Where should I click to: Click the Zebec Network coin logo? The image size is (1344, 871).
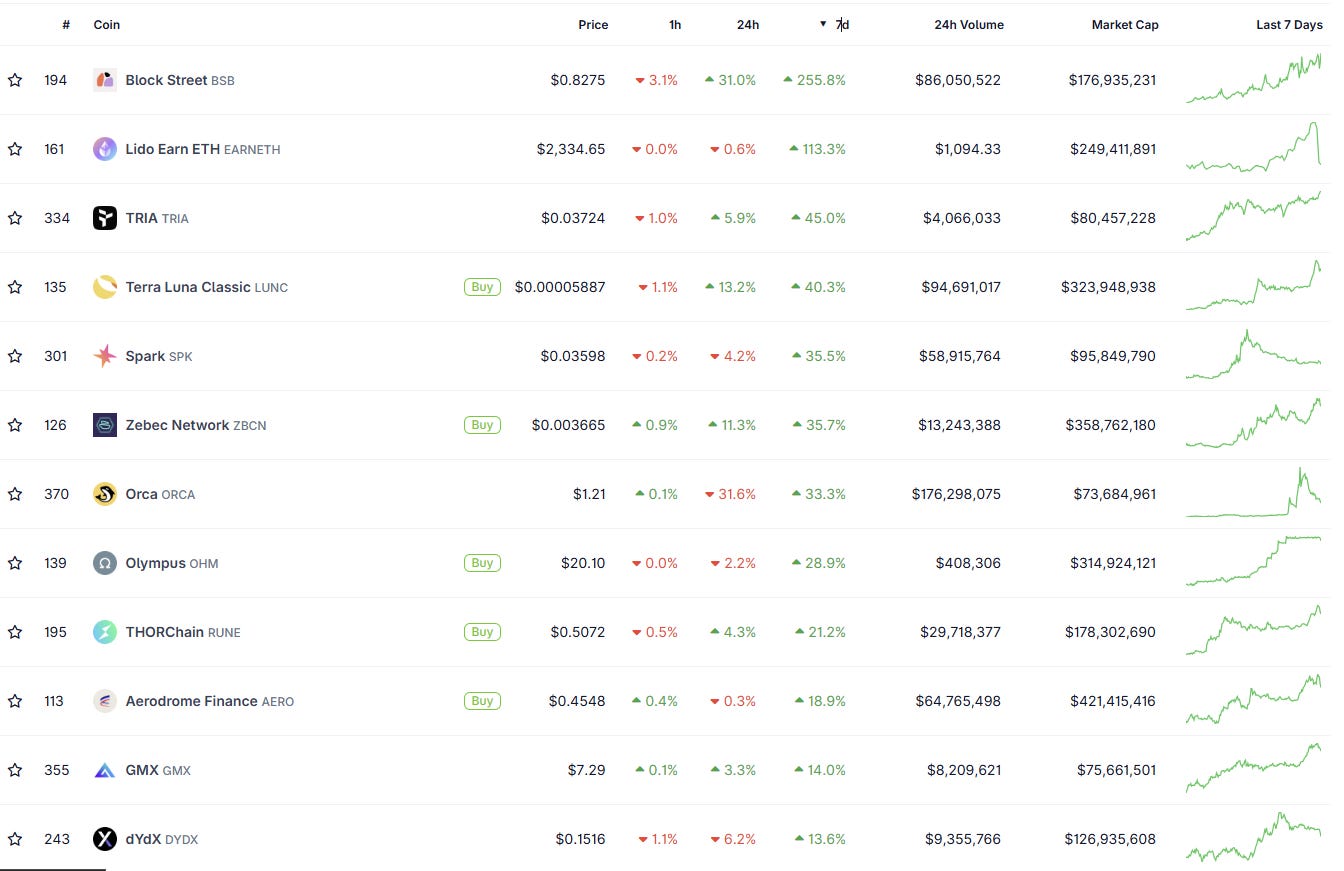click(x=105, y=425)
